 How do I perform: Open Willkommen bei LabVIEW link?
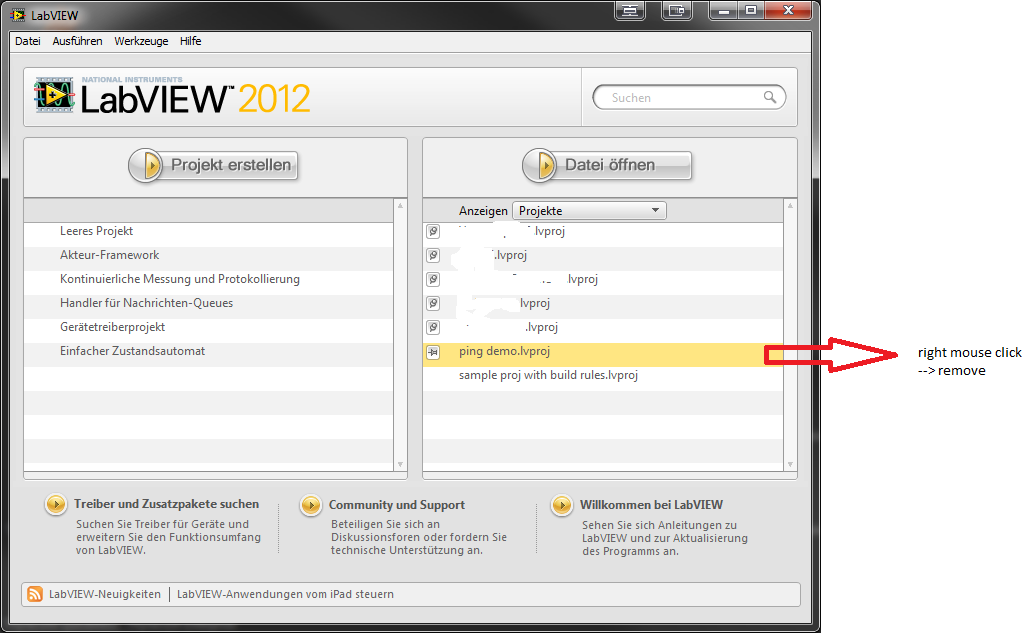pyautogui.click(x=652, y=504)
